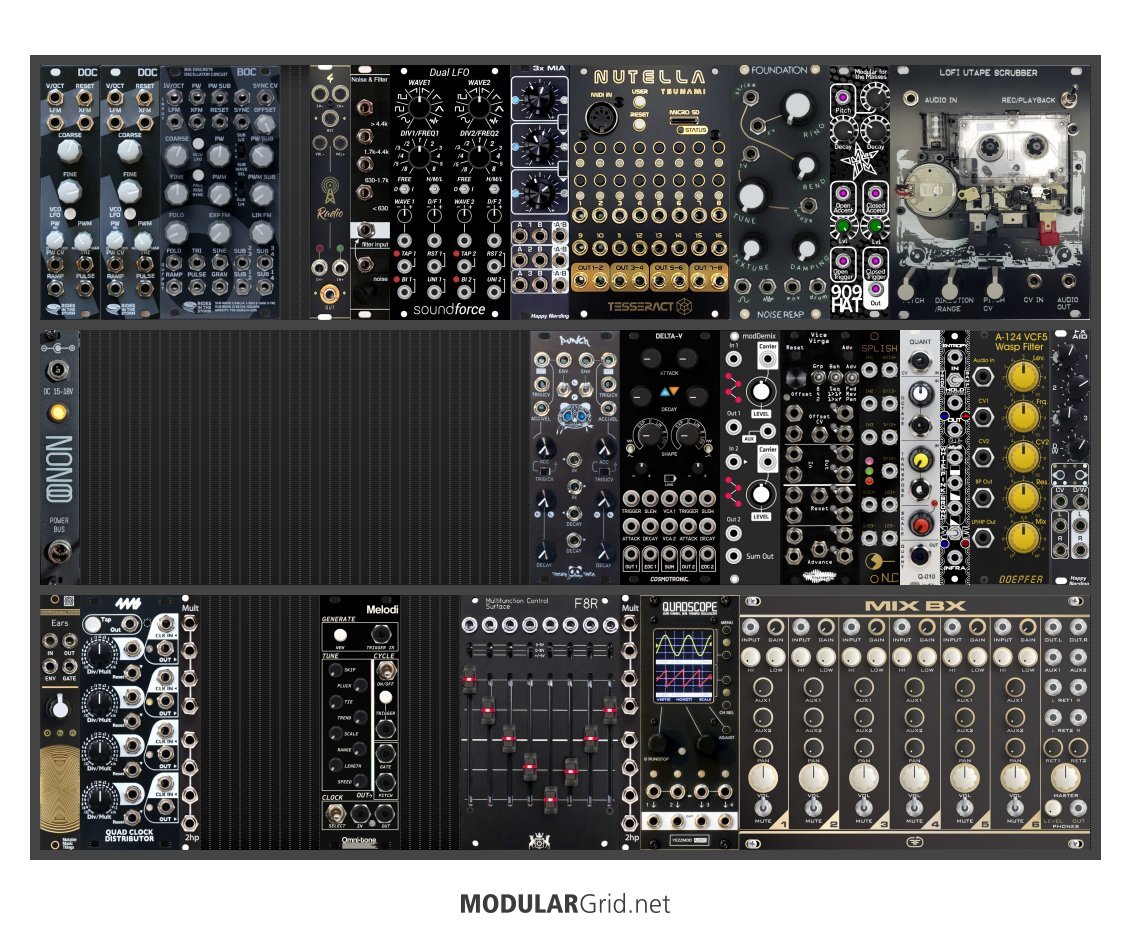Screen dimensions: 1131x925
Task: Click the PHONES jack on Mix BX
Action: [x=1078, y=808]
